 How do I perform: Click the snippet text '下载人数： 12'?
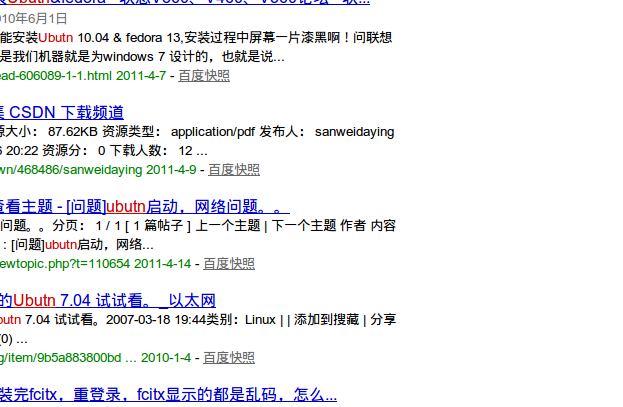[151, 151]
